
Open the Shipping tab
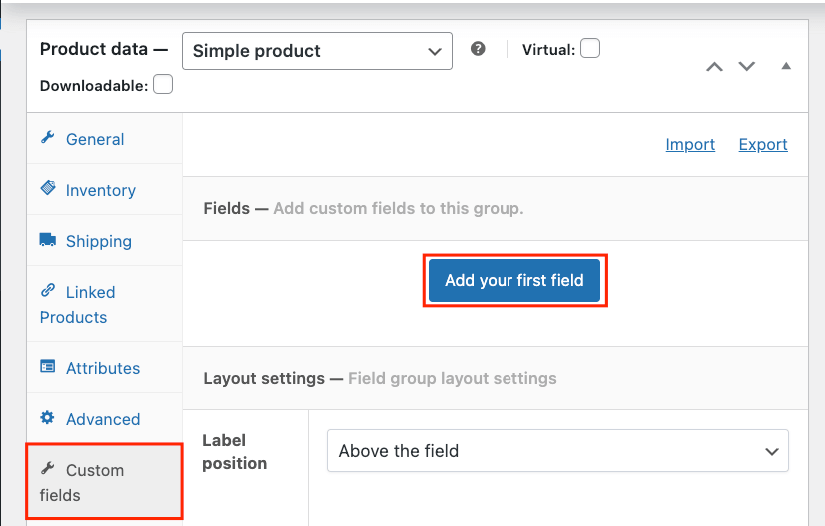tap(98, 241)
